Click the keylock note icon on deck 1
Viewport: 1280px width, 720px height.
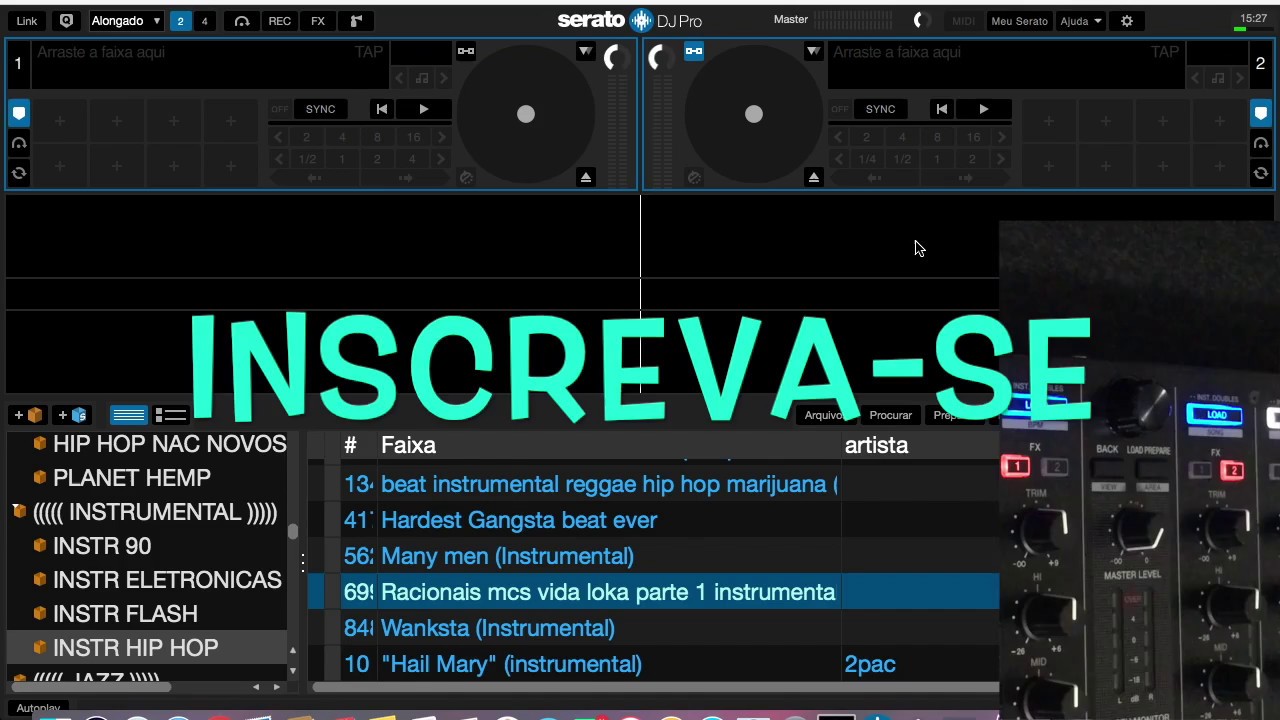pyautogui.click(x=422, y=78)
